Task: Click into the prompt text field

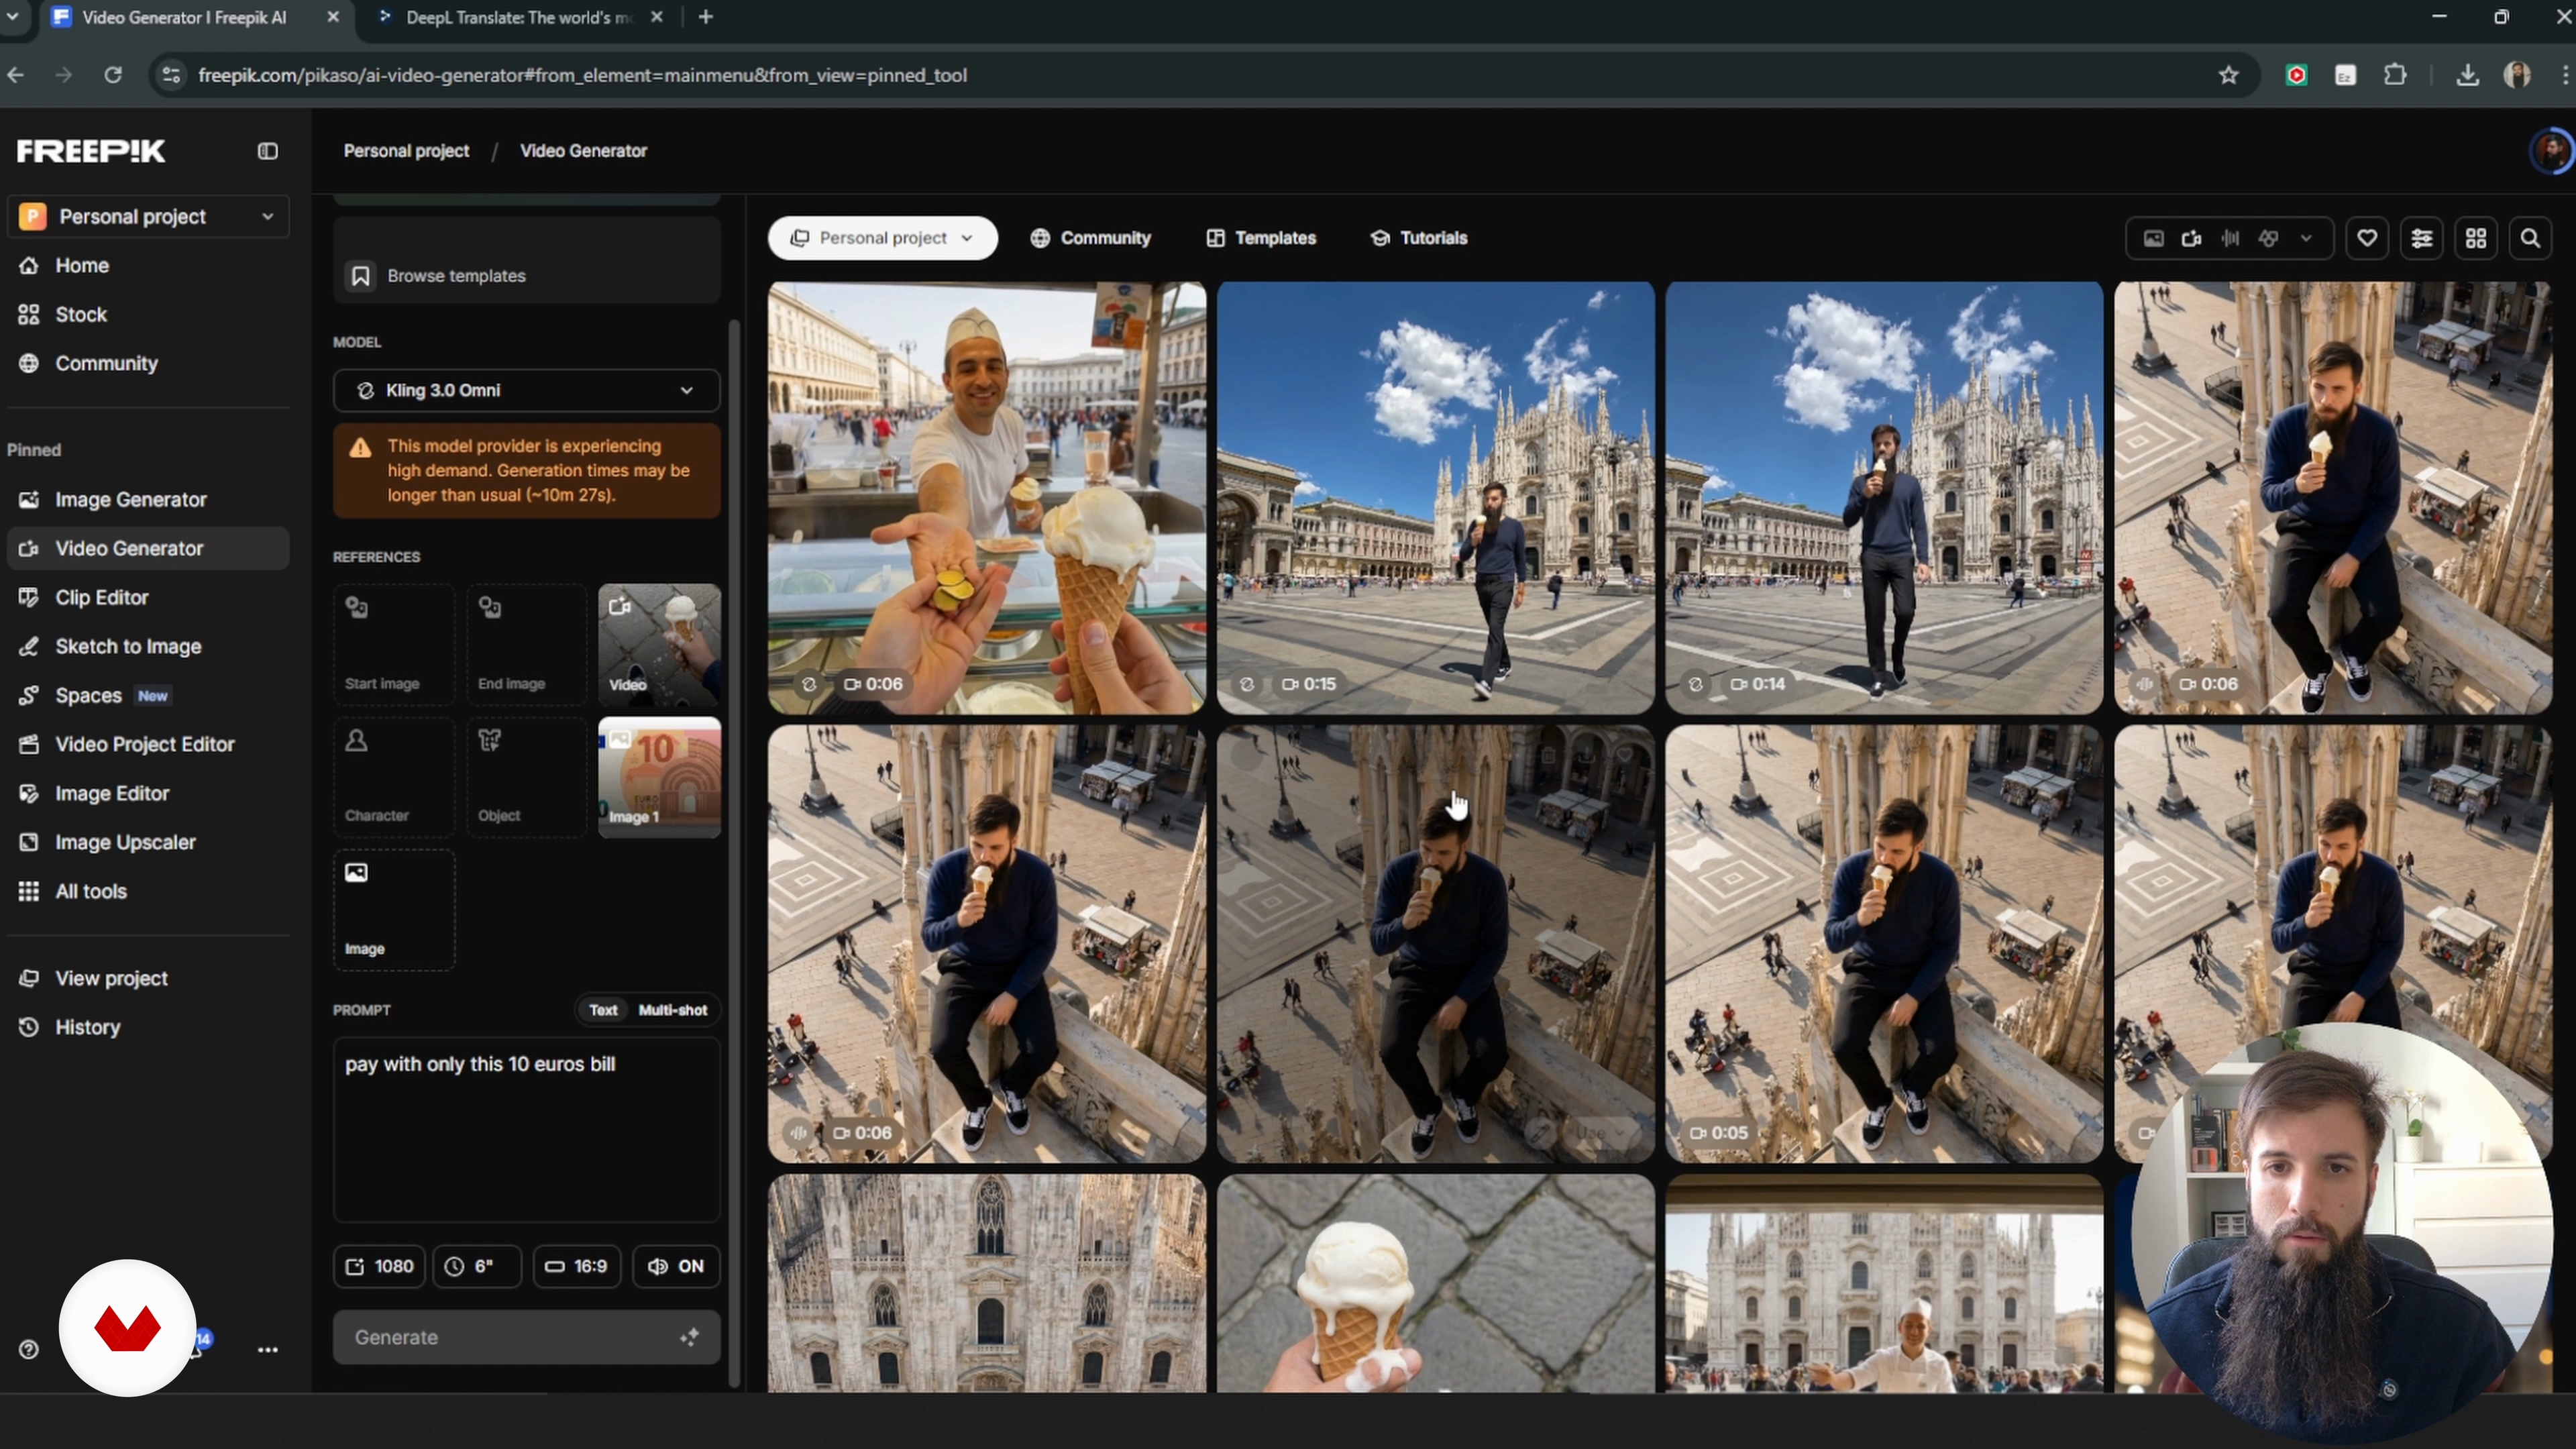Action: (x=526, y=1130)
